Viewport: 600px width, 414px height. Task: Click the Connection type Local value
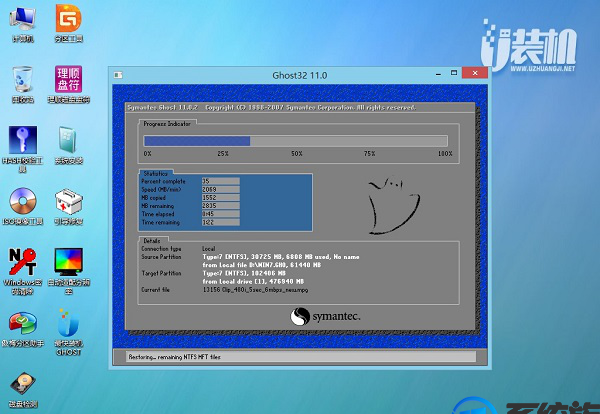(209, 249)
